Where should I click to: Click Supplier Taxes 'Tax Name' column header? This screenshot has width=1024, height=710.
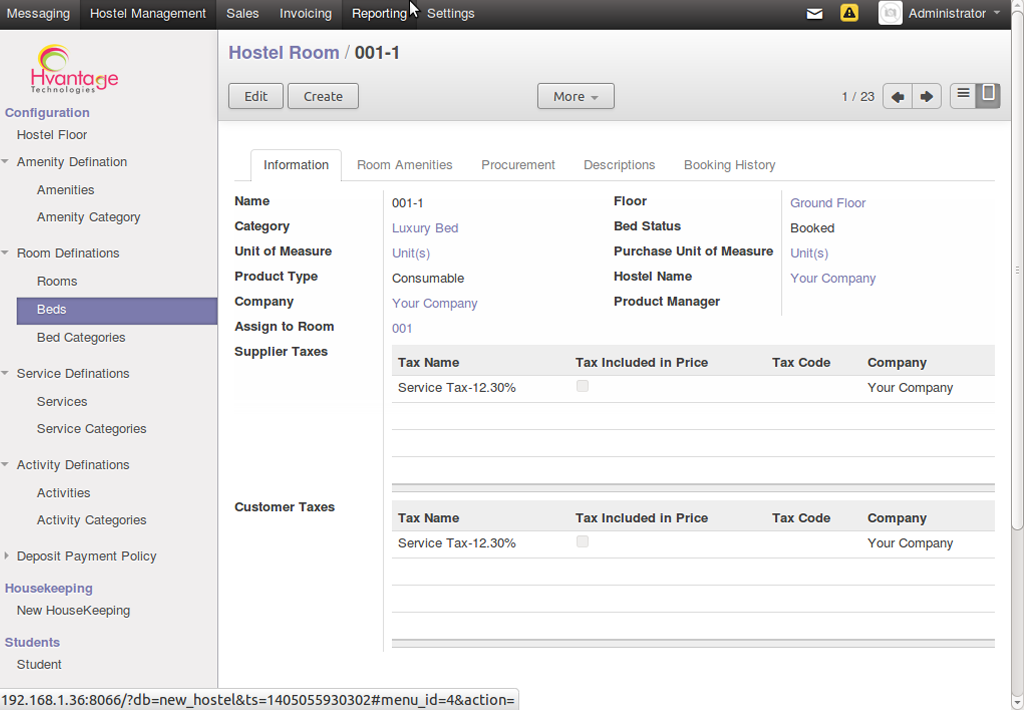428,363
